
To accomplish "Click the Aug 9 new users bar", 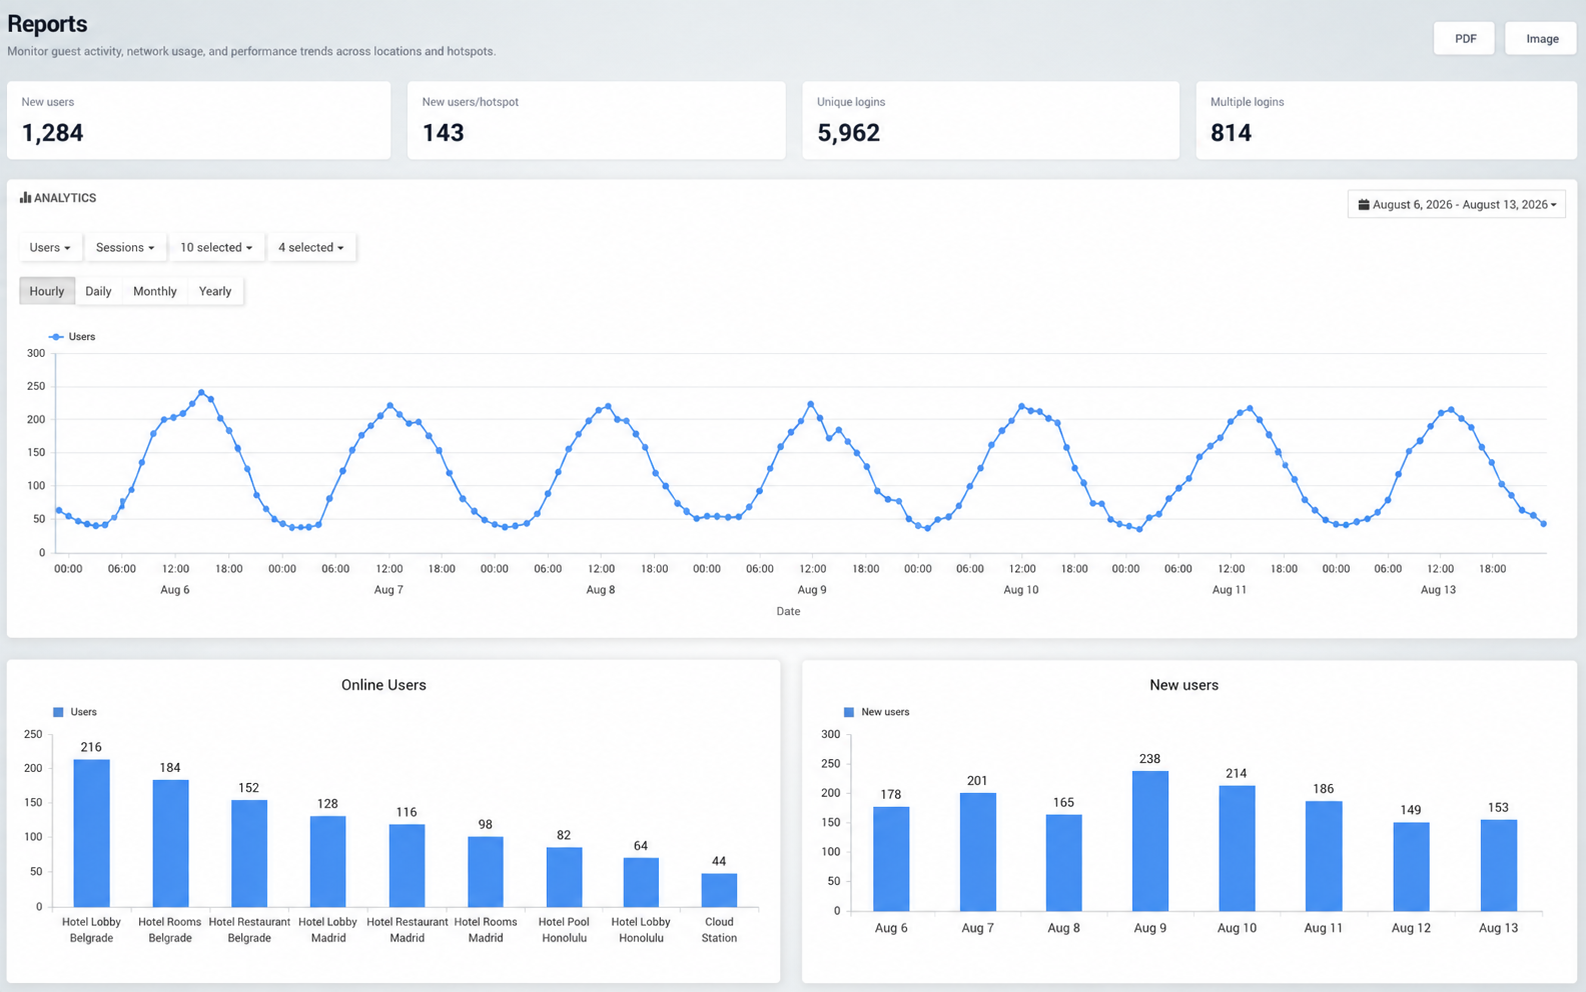I will pos(1150,840).
